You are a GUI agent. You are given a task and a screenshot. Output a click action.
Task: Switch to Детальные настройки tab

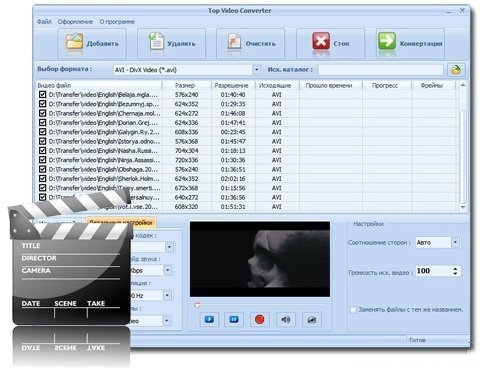pyautogui.click(x=121, y=222)
